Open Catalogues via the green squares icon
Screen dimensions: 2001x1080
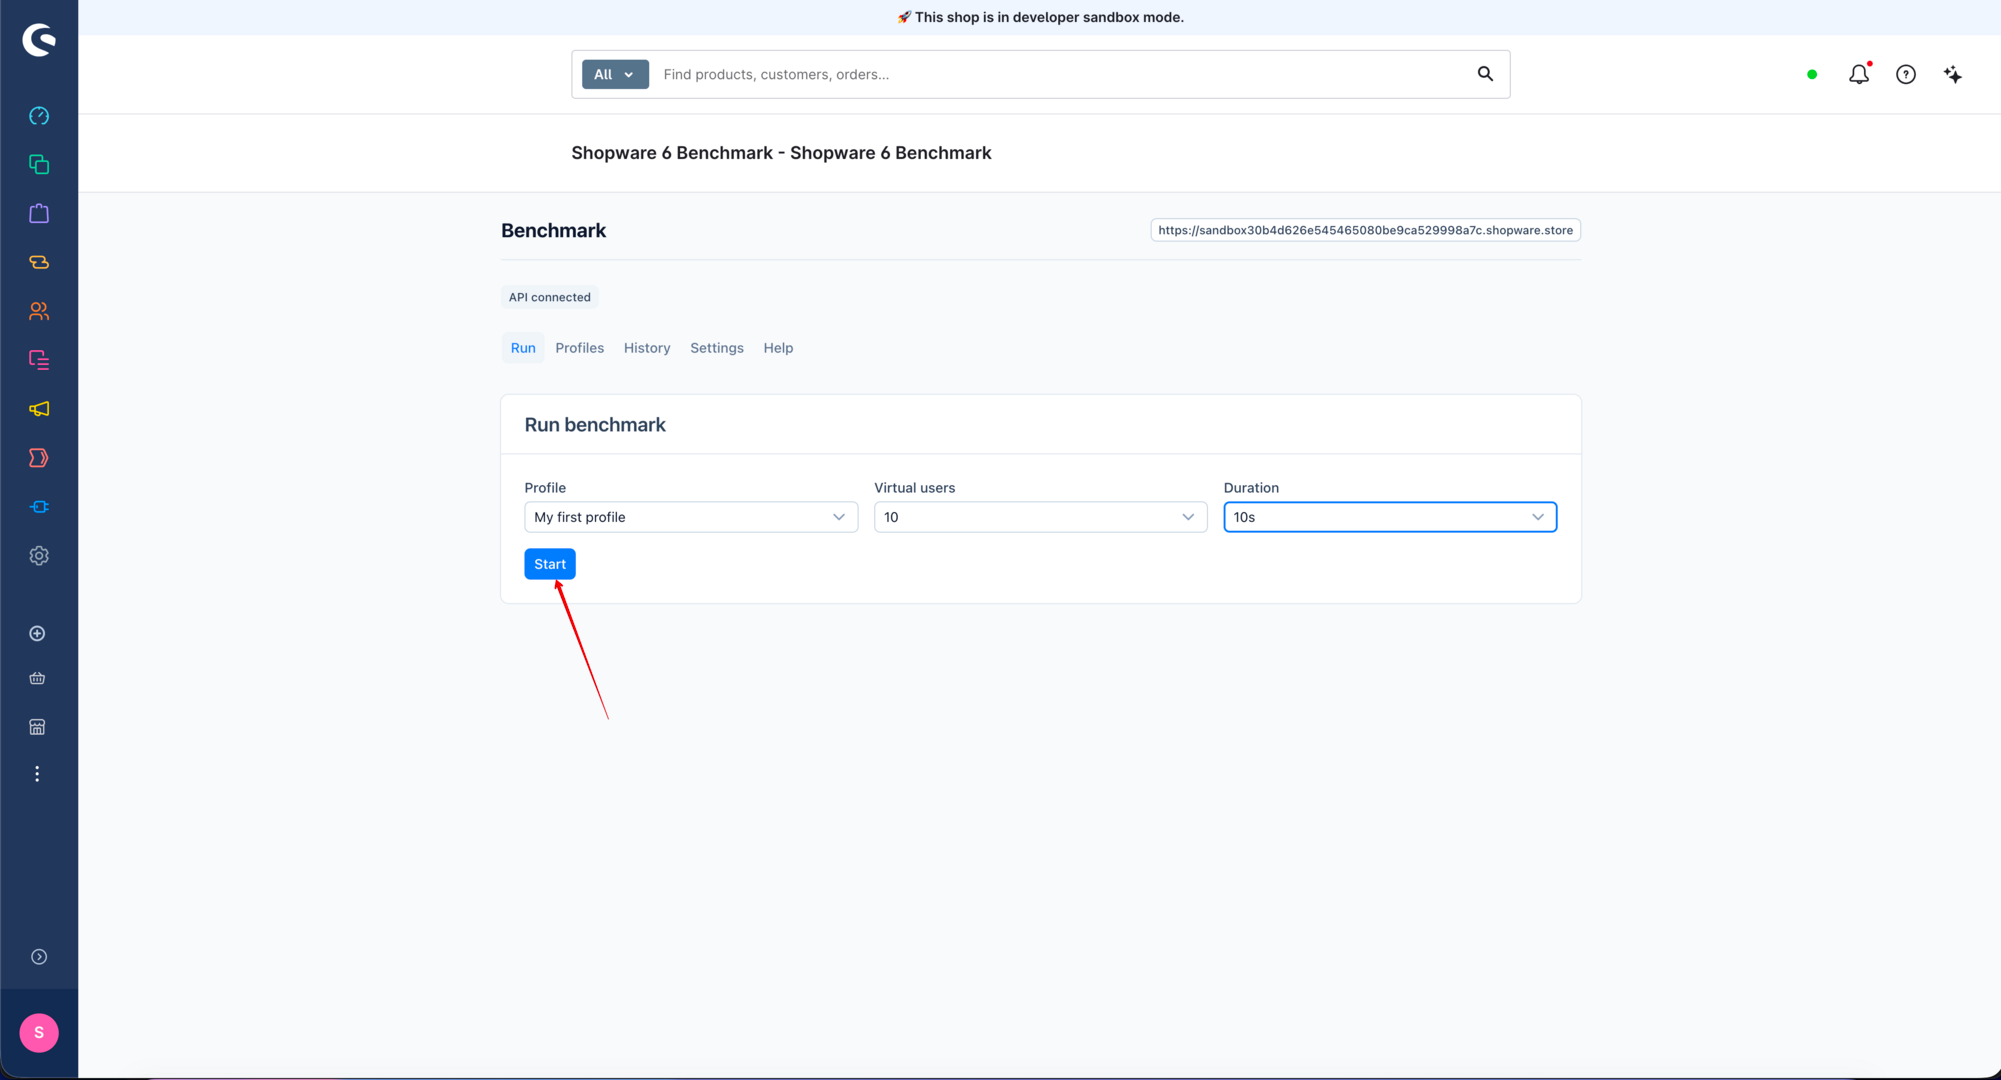point(39,164)
